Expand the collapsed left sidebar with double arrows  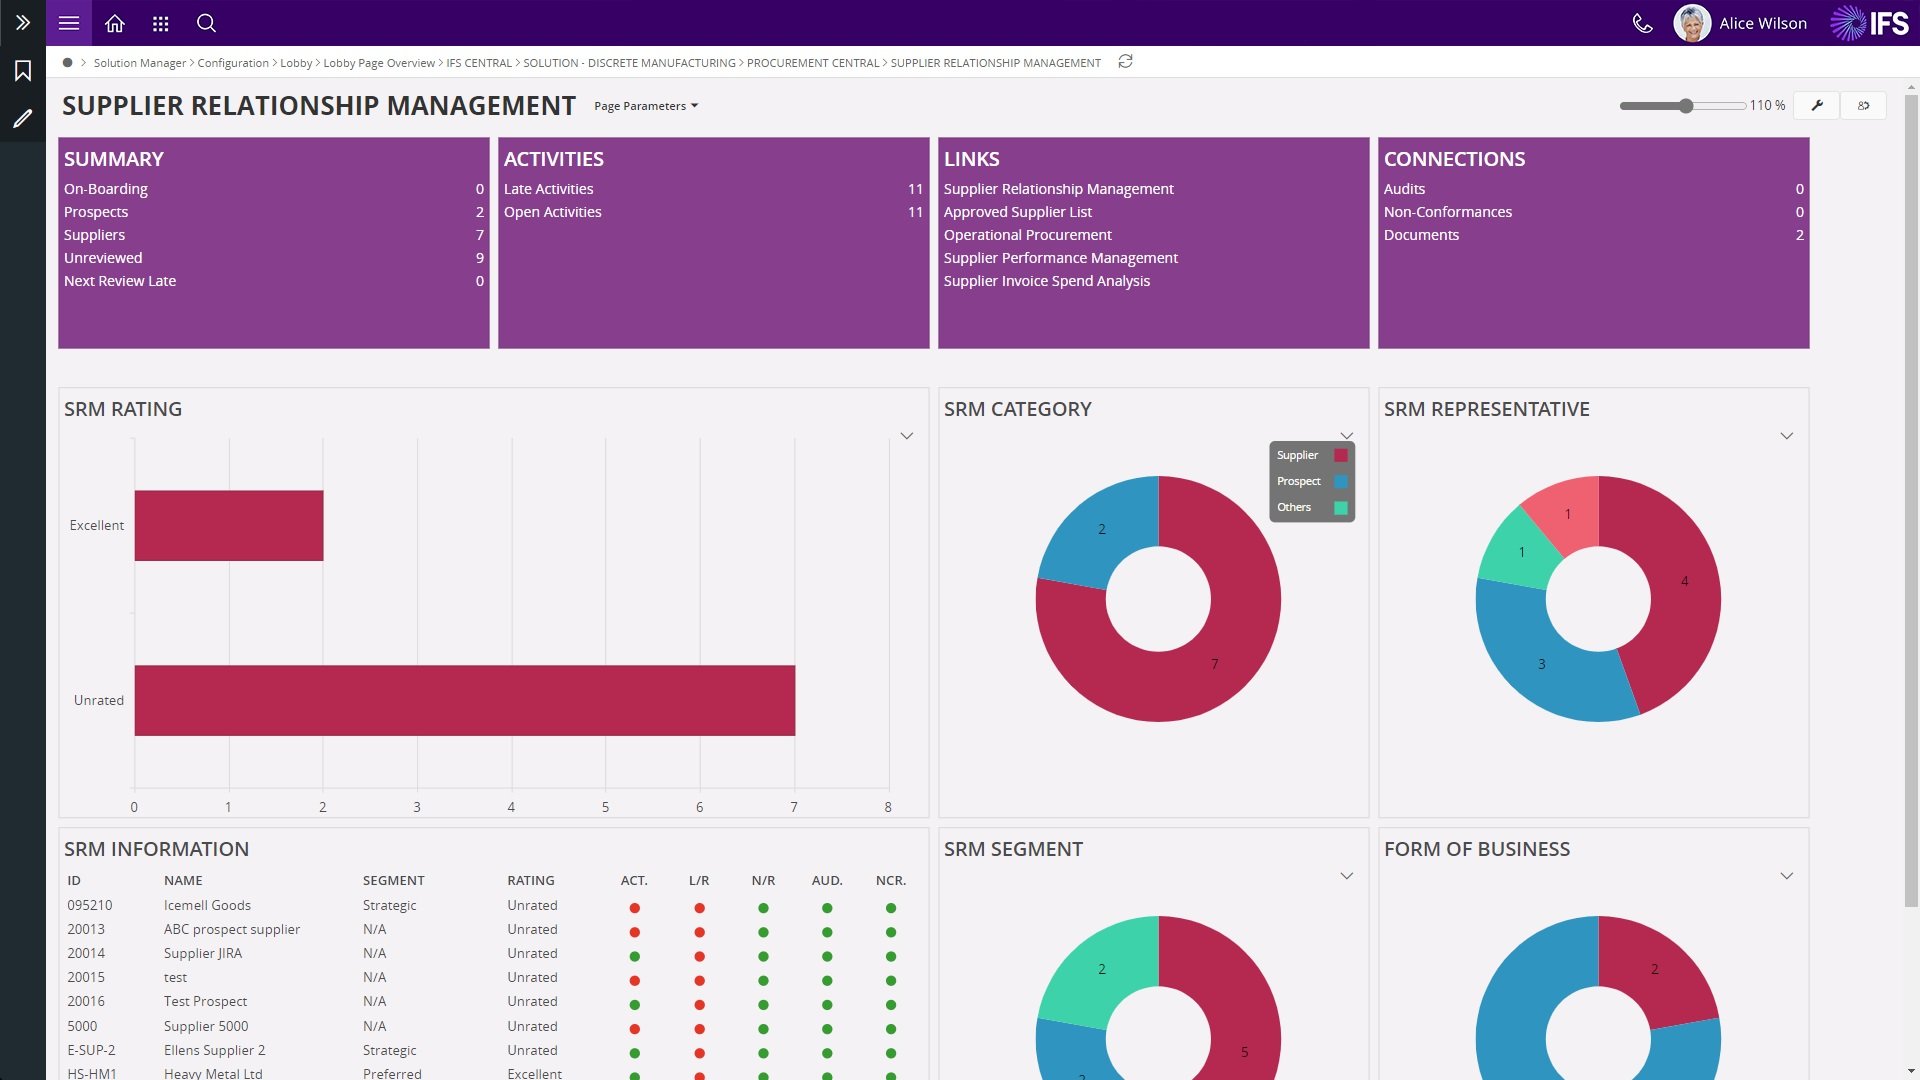pos(23,23)
